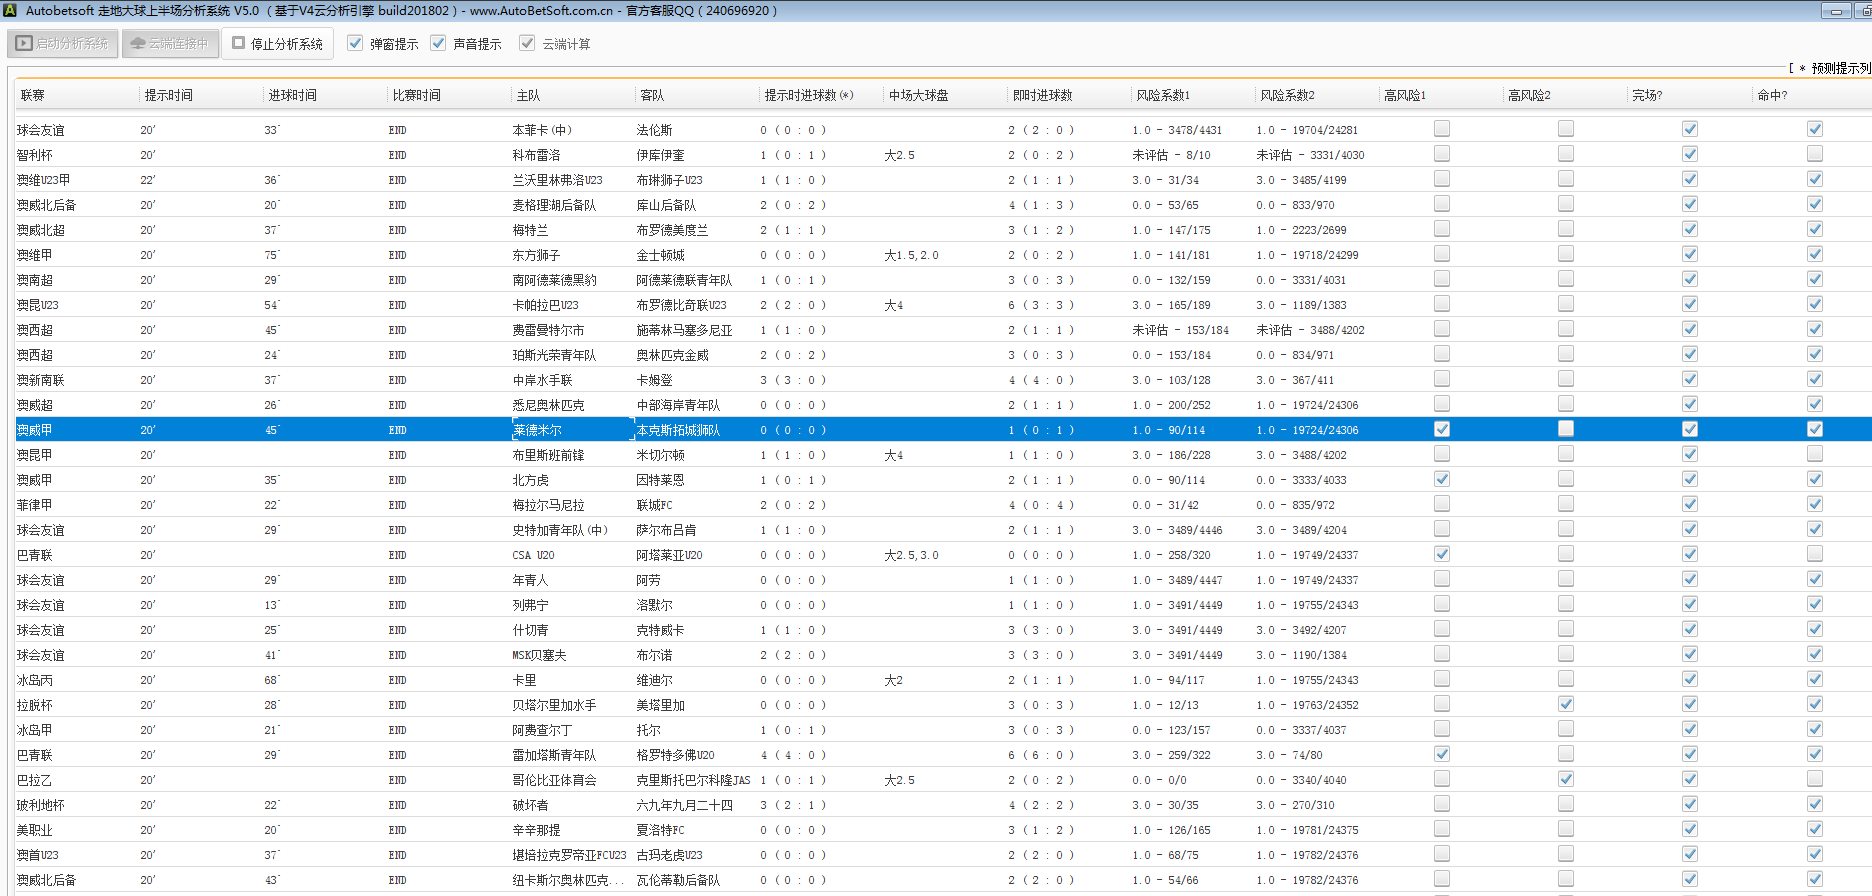Disable the 声音提示 checkbox
Viewport: 1872px width, 896px height.
pos(438,43)
